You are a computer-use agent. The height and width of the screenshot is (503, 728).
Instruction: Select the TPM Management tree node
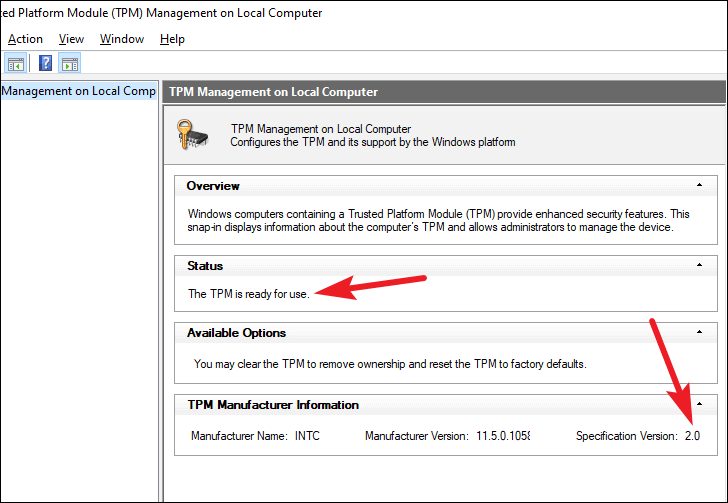click(x=79, y=91)
